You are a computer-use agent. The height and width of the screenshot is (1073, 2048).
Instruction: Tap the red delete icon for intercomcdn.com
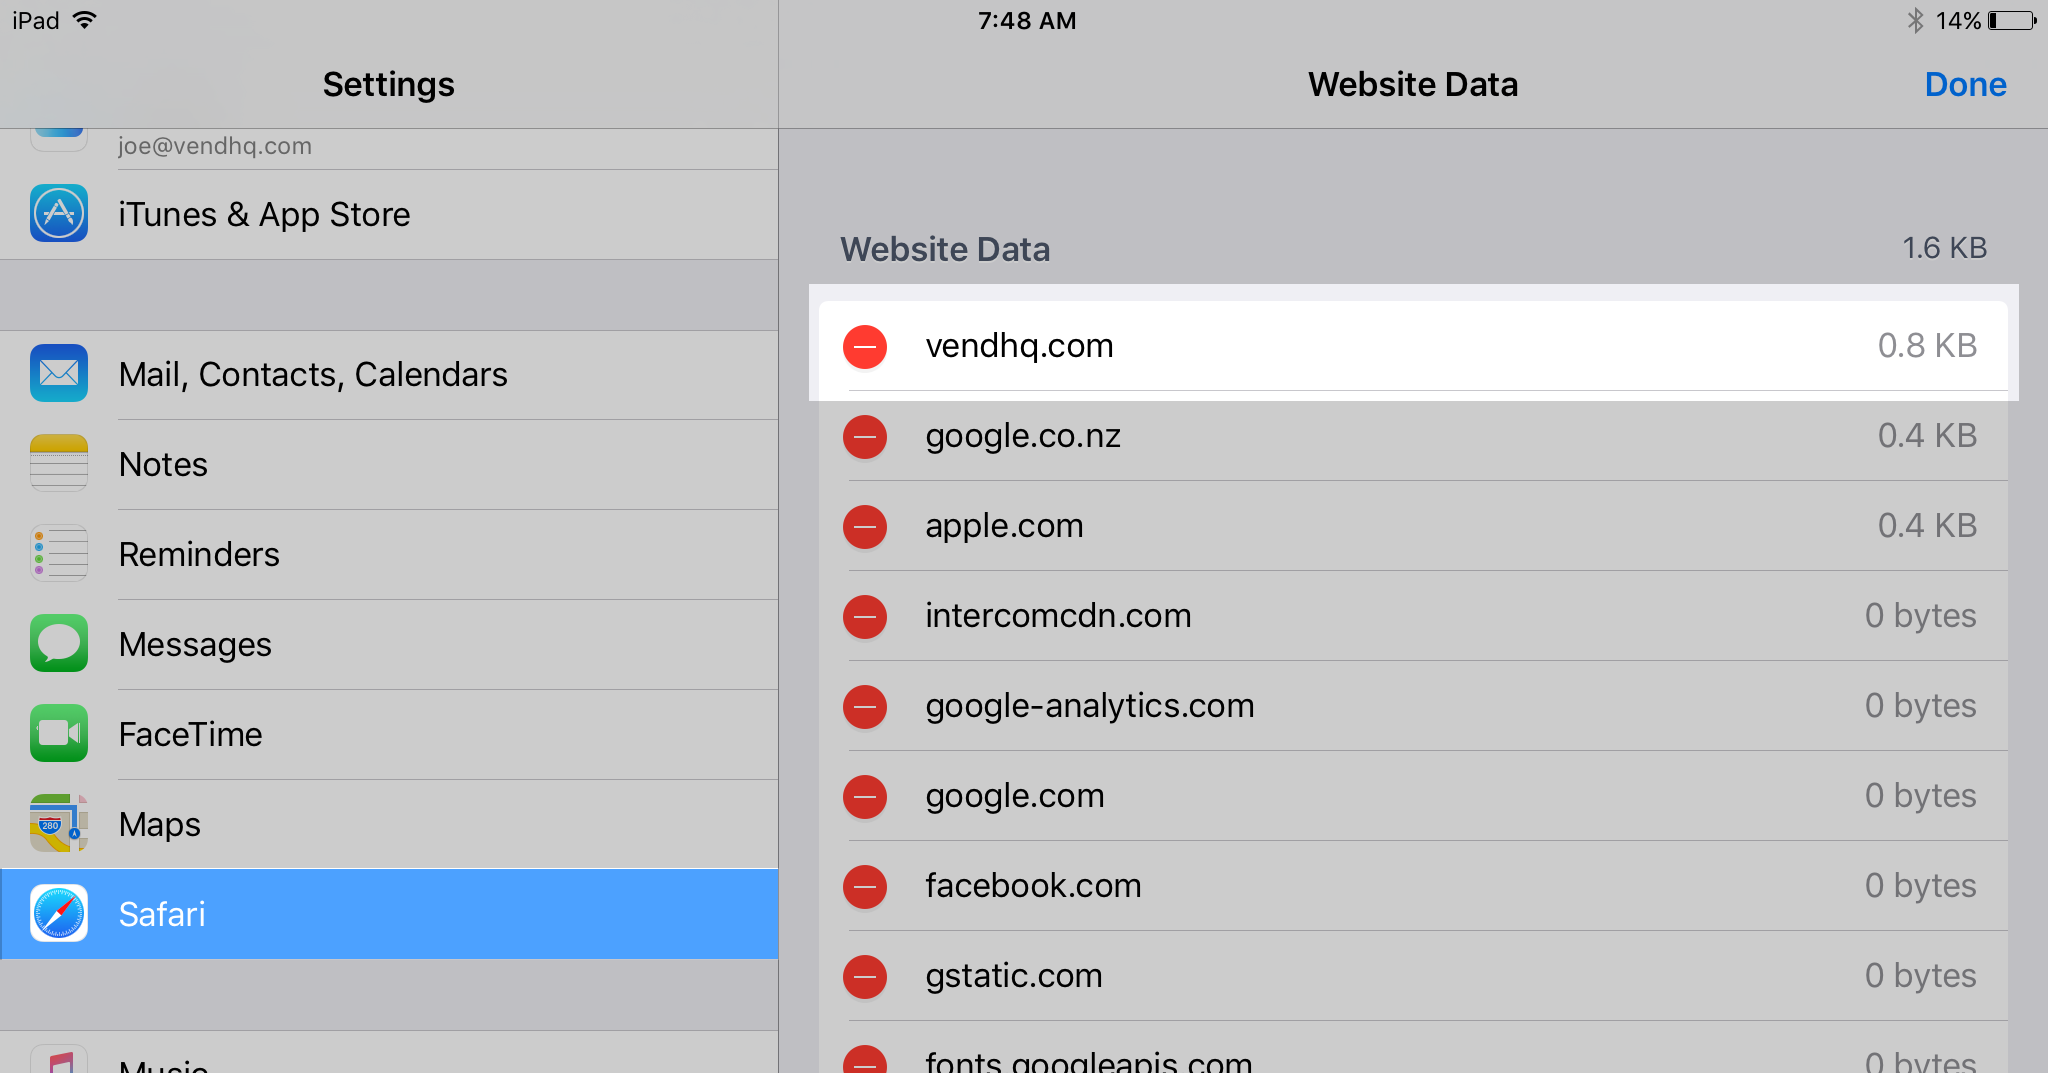point(865,616)
